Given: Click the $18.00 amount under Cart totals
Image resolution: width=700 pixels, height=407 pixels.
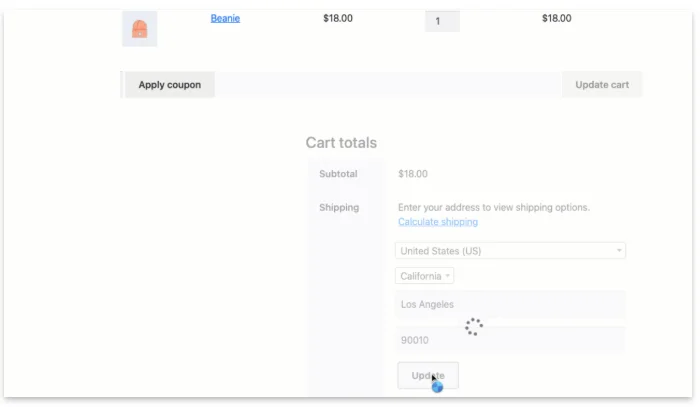Looking at the screenshot, I should 413,174.
